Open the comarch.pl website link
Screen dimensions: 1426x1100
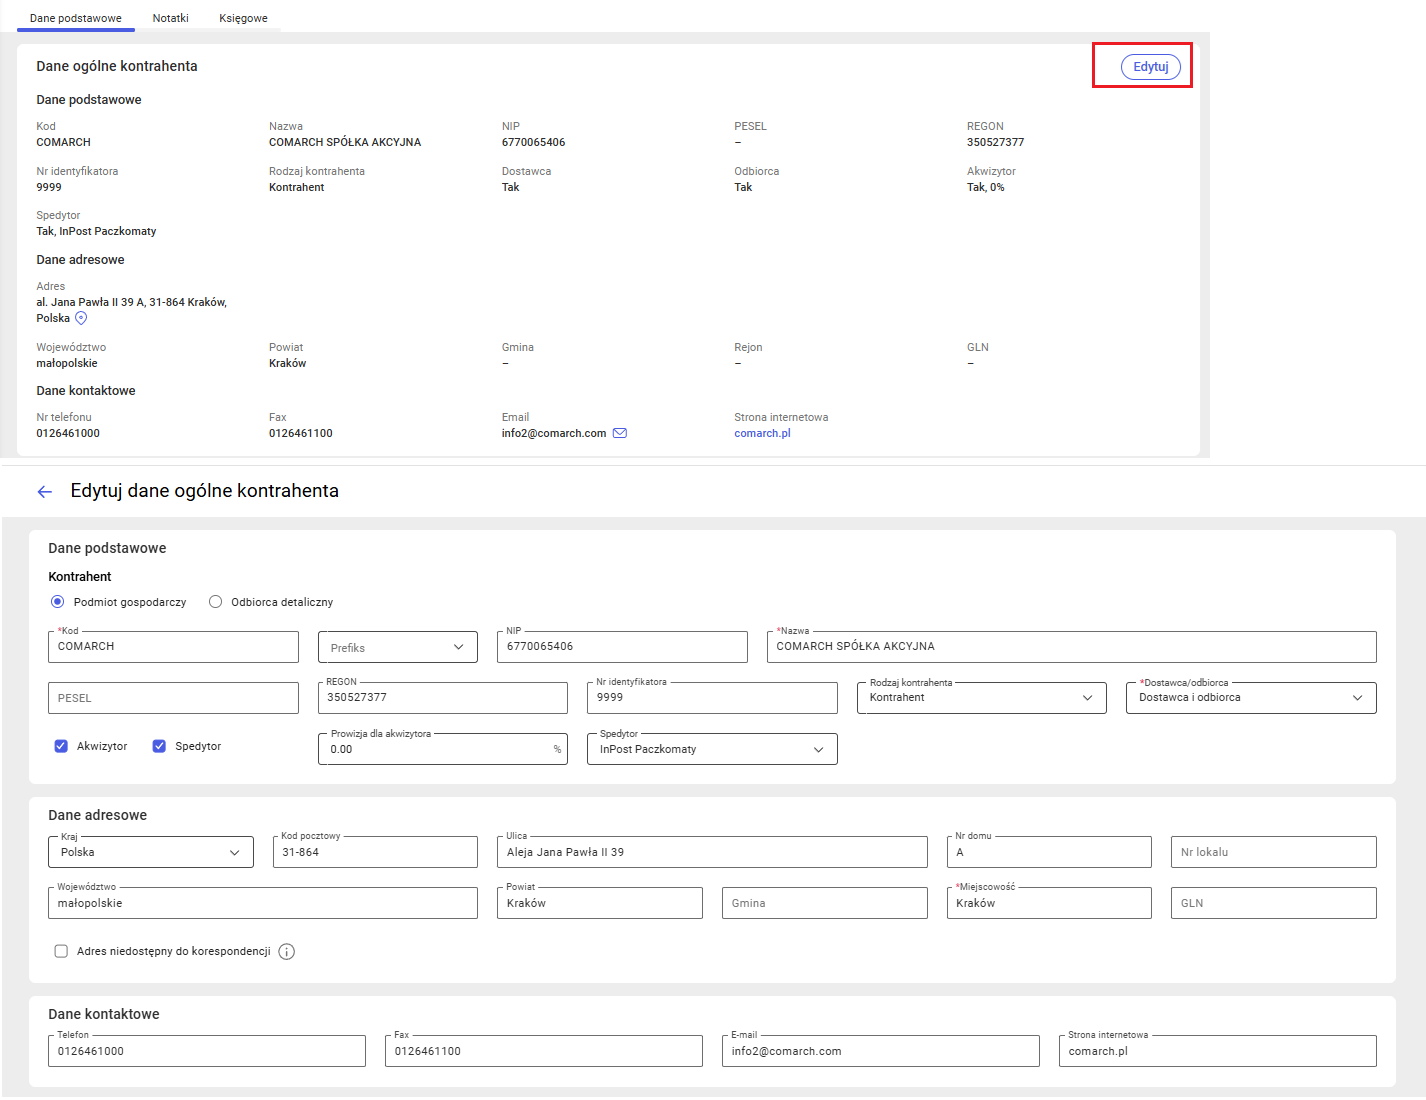pyautogui.click(x=762, y=433)
